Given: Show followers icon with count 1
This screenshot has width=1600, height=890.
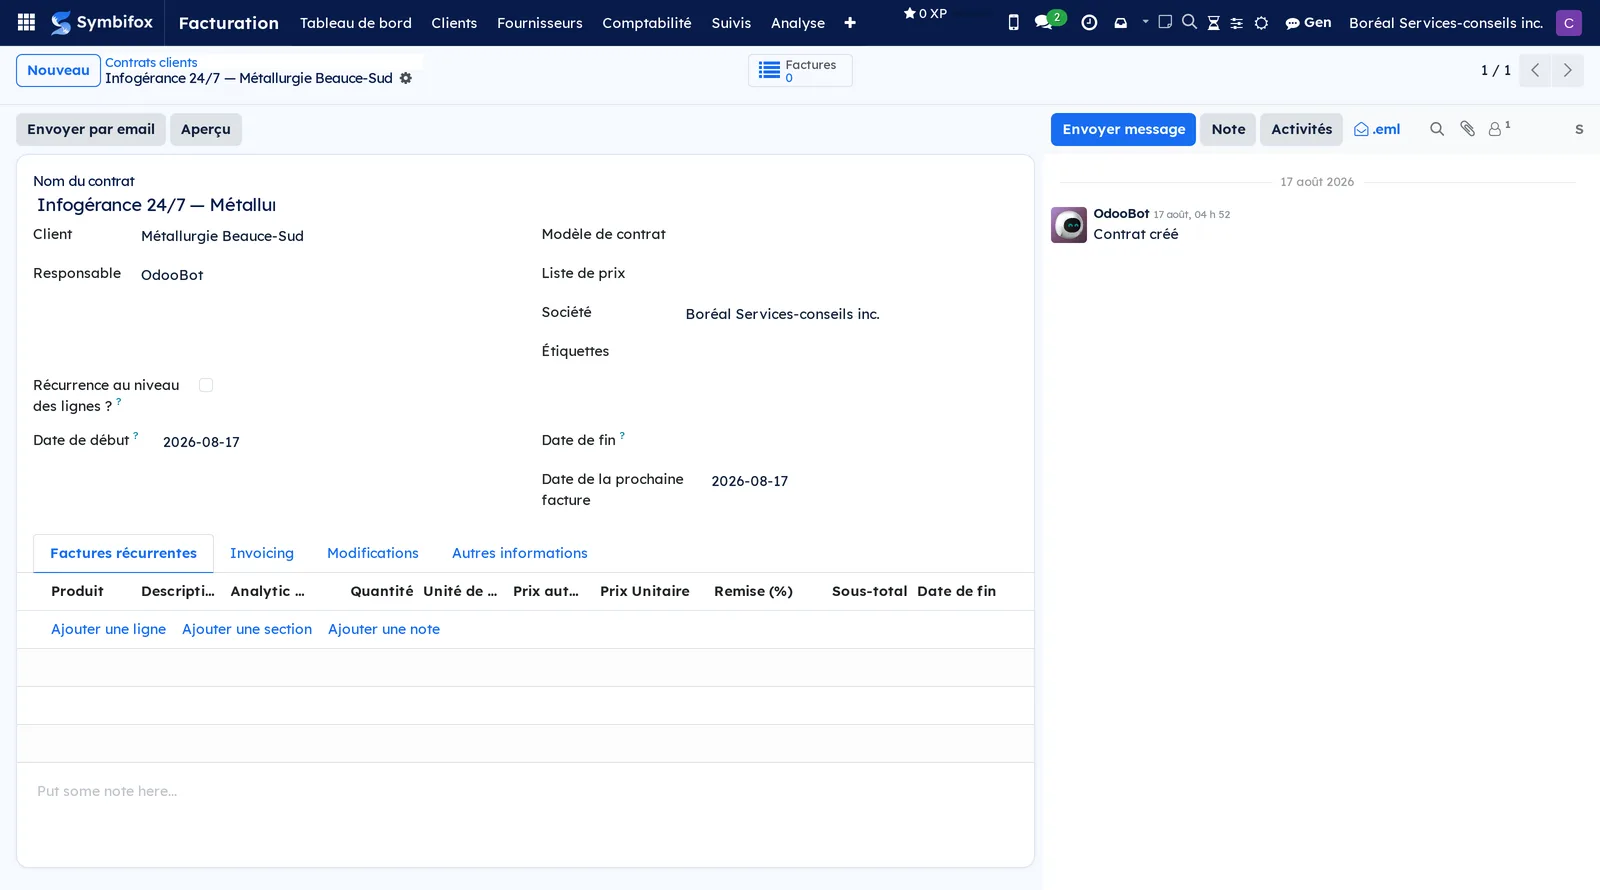Looking at the screenshot, I should [x=1499, y=128].
